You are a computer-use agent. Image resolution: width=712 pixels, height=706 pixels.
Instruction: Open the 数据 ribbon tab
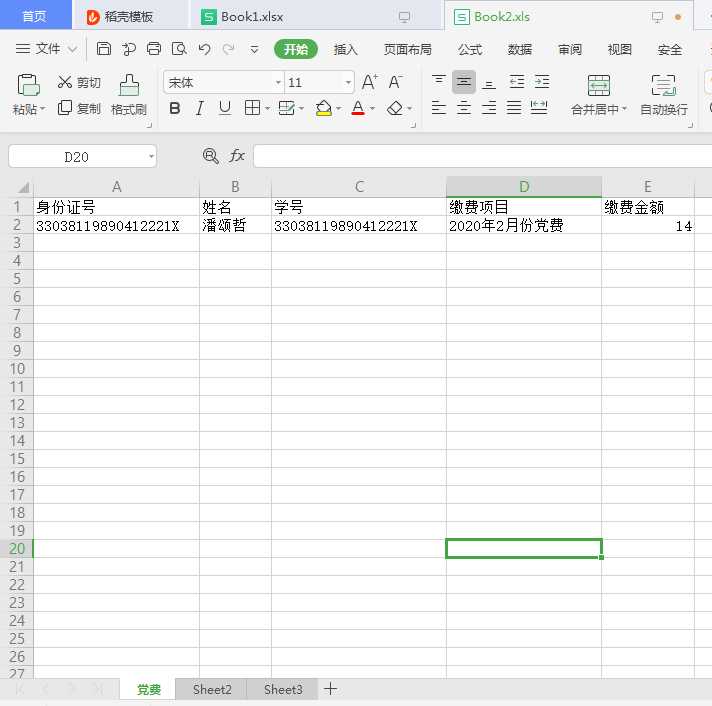(519, 49)
